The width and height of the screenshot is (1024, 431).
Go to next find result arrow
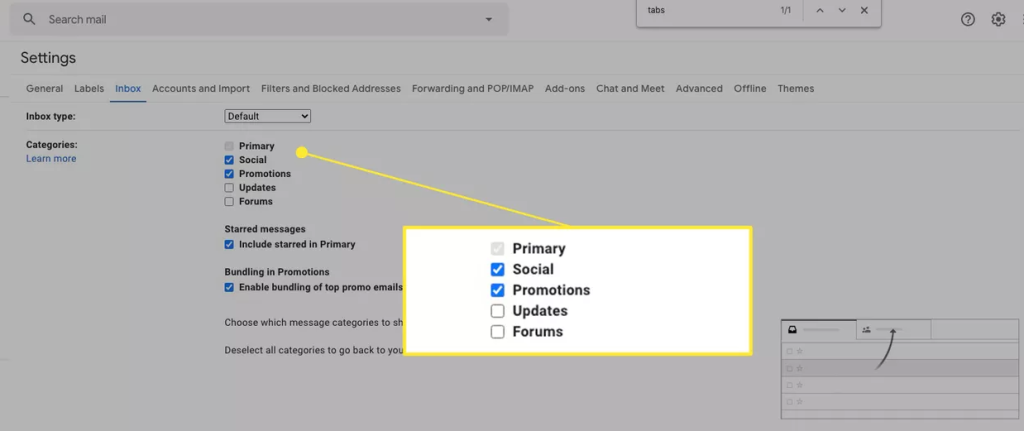click(x=842, y=10)
